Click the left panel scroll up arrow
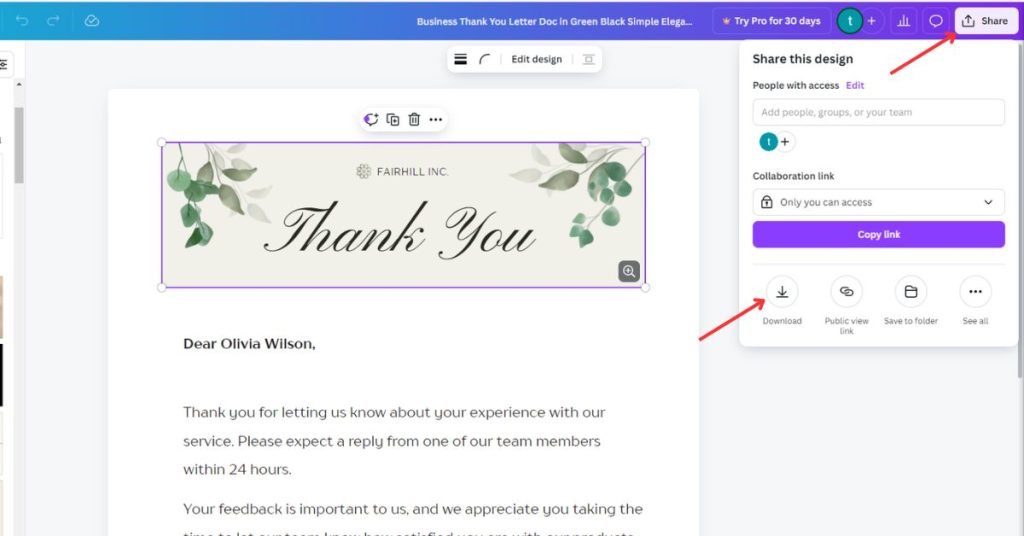1024x536 pixels. pos(19,85)
